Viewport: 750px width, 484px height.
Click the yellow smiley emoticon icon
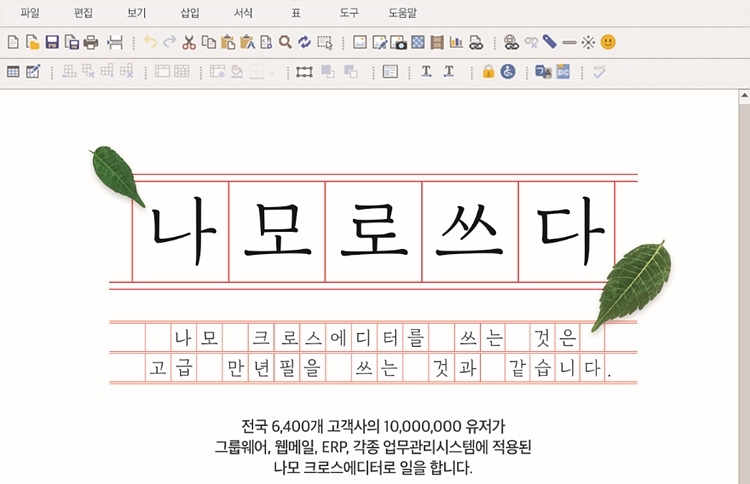[608, 42]
